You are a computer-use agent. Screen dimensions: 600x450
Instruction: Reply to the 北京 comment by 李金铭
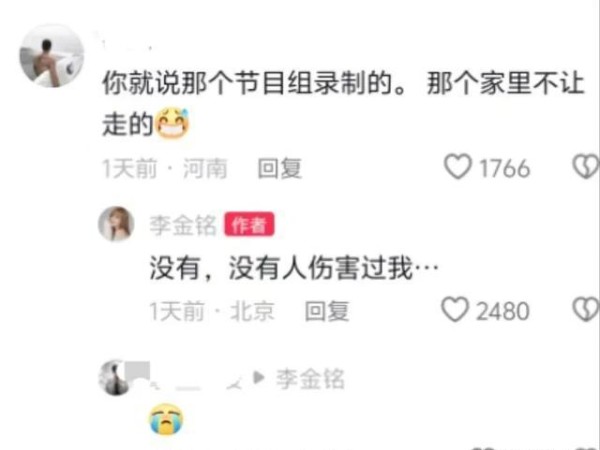pos(327,311)
